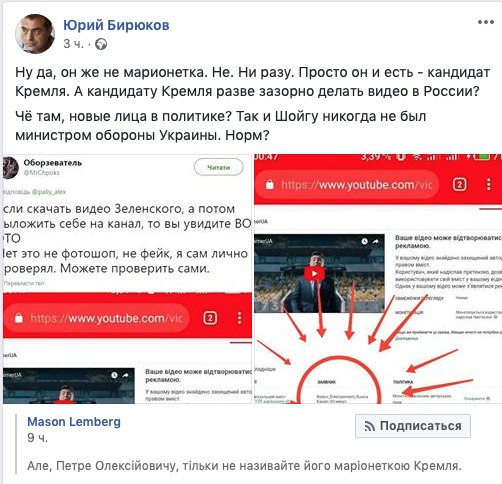Click the 9 ч. shared post timestamp
Viewport: 502px width, 484px height.
(37, 437)
